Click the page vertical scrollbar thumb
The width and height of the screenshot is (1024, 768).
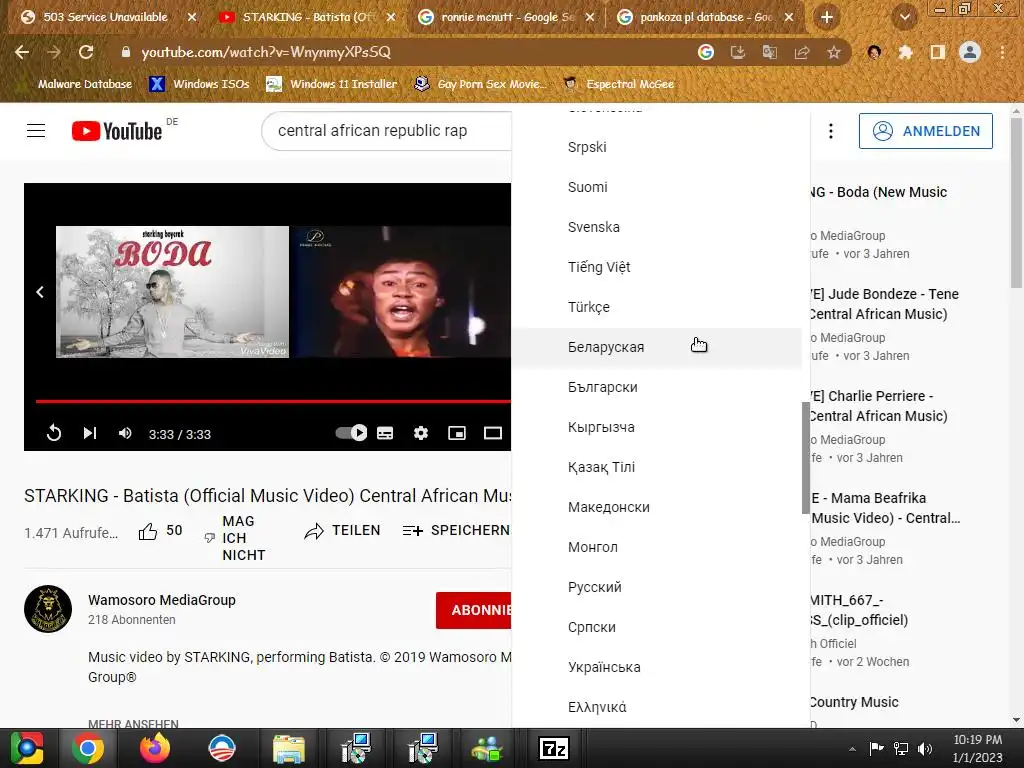(x=1017, y=202)
